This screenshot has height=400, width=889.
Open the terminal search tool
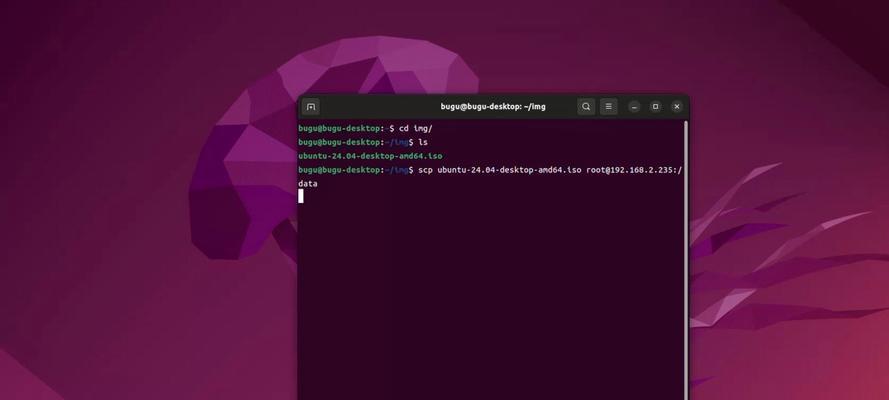(586, 107)
